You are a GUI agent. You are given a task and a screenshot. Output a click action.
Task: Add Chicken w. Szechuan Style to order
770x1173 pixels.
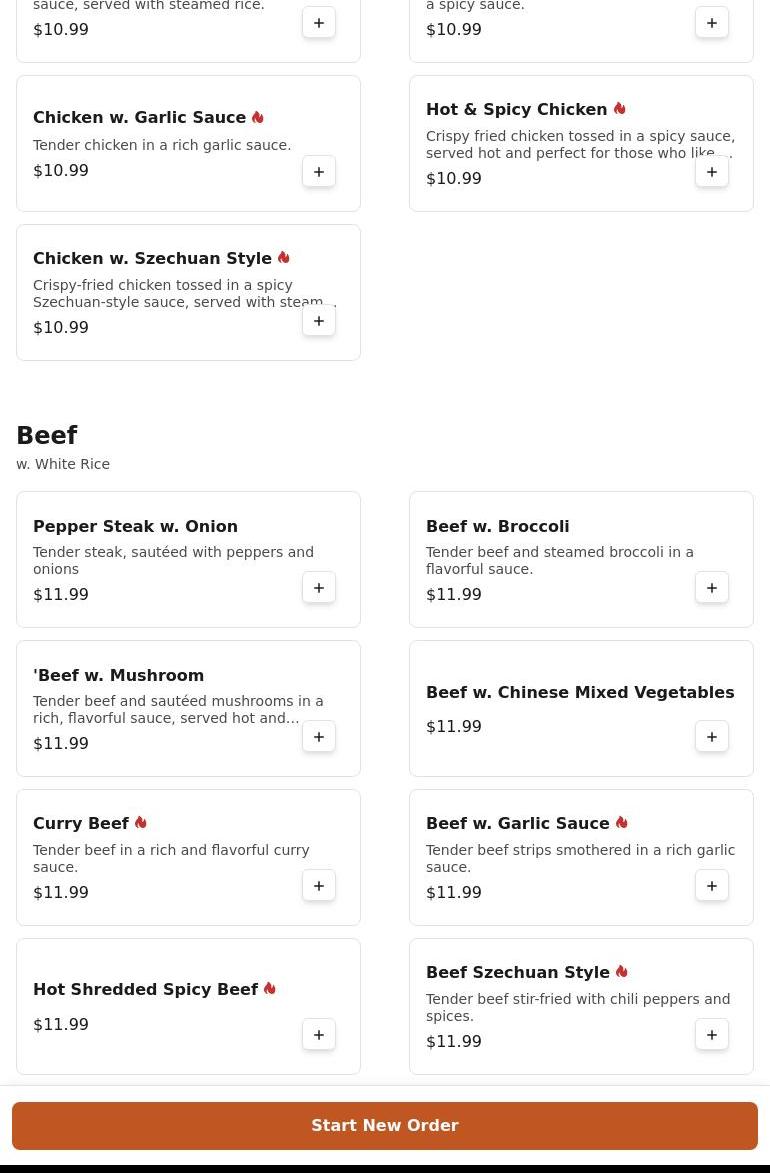tap(319, 321)
